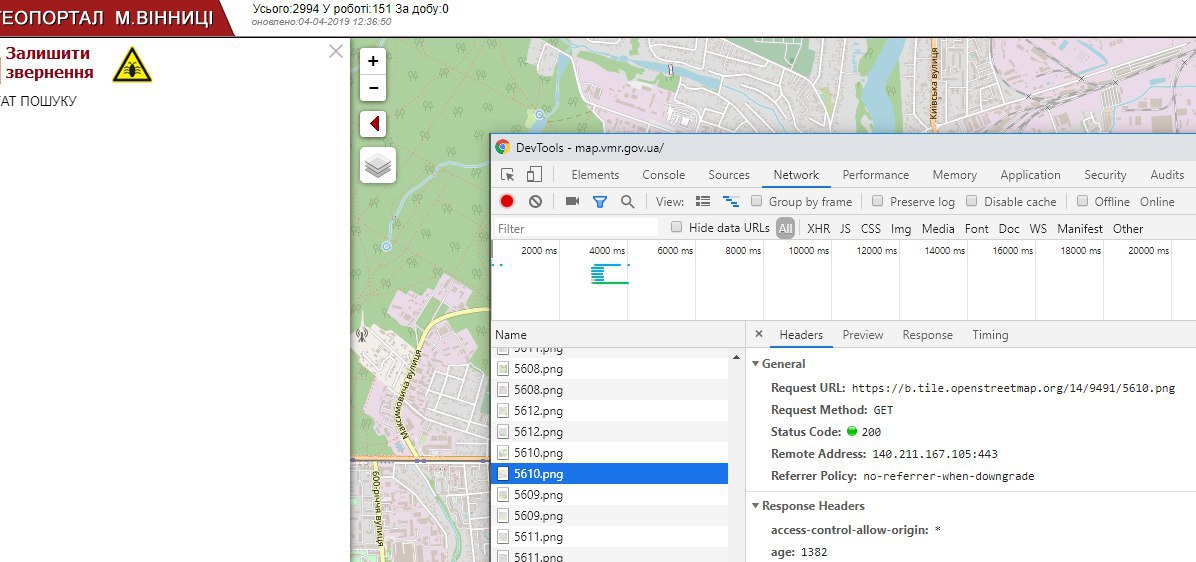
Task: Switch to the Console tab
Action: tap(664, 175)
